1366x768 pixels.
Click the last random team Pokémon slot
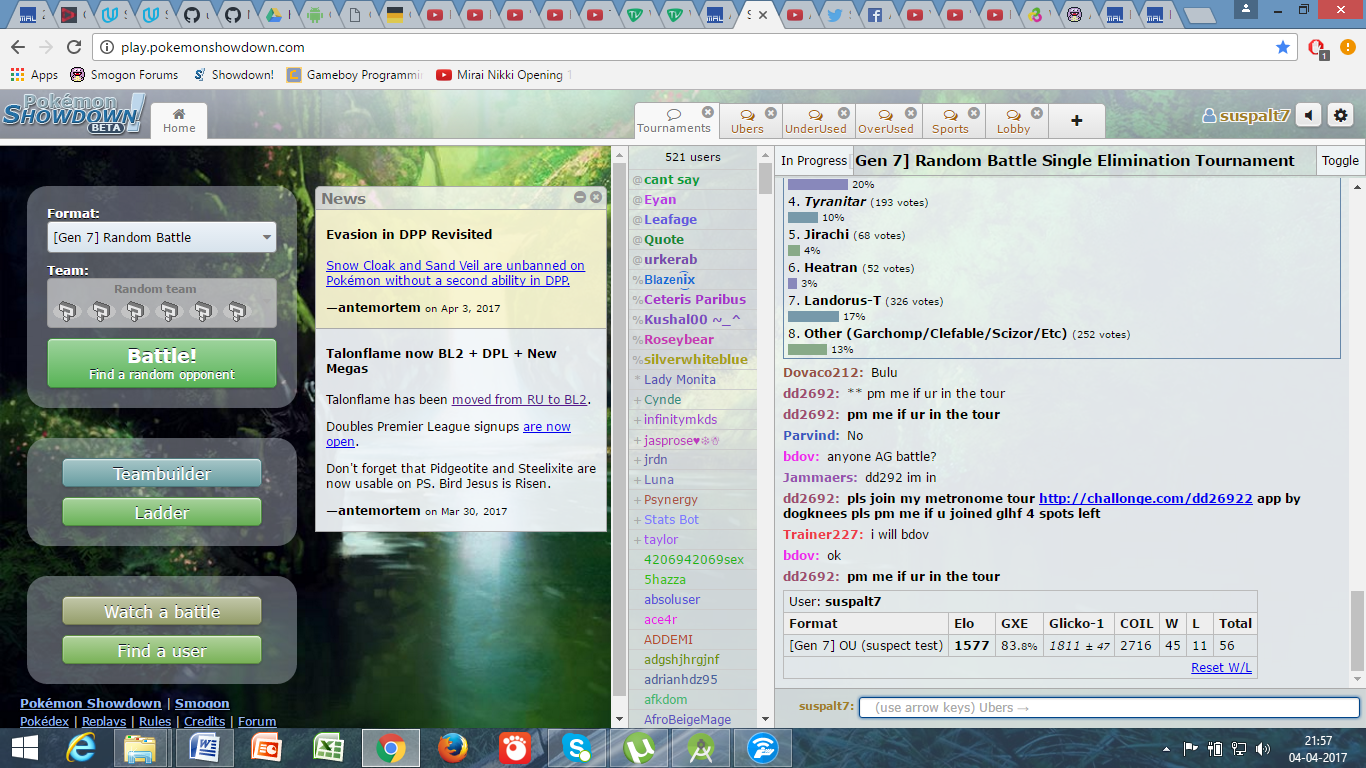[x=236, y=311]
